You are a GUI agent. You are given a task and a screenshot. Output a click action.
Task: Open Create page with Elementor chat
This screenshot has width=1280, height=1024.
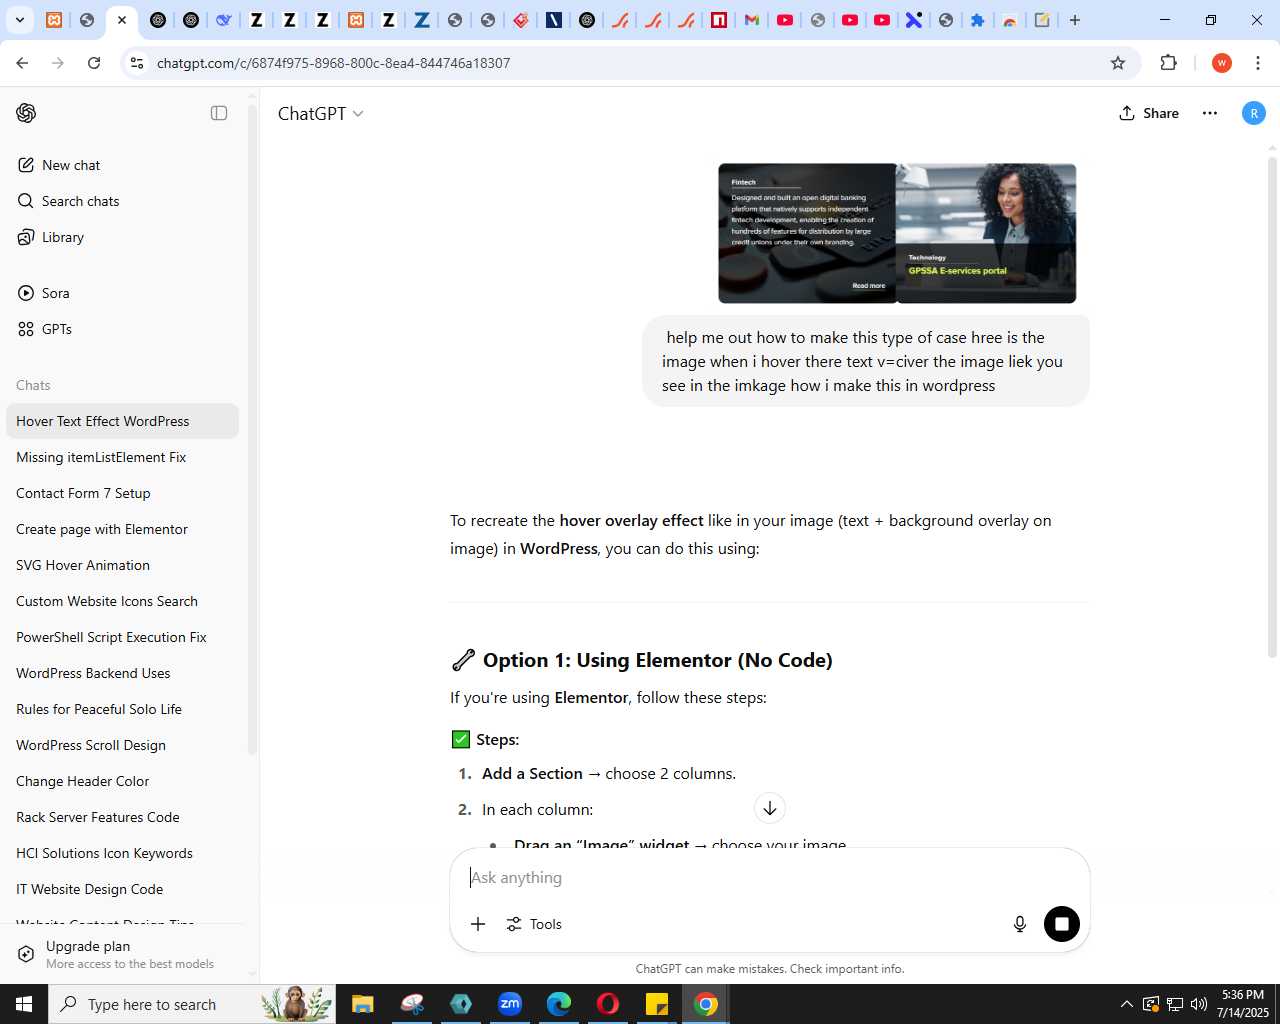(x=122, y=529)
